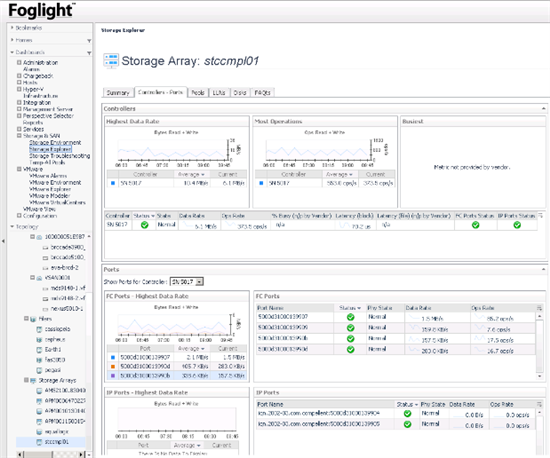Expand the Configuration node
The image size is (550, 458).
pyautogui.click(x=19, y=216)
